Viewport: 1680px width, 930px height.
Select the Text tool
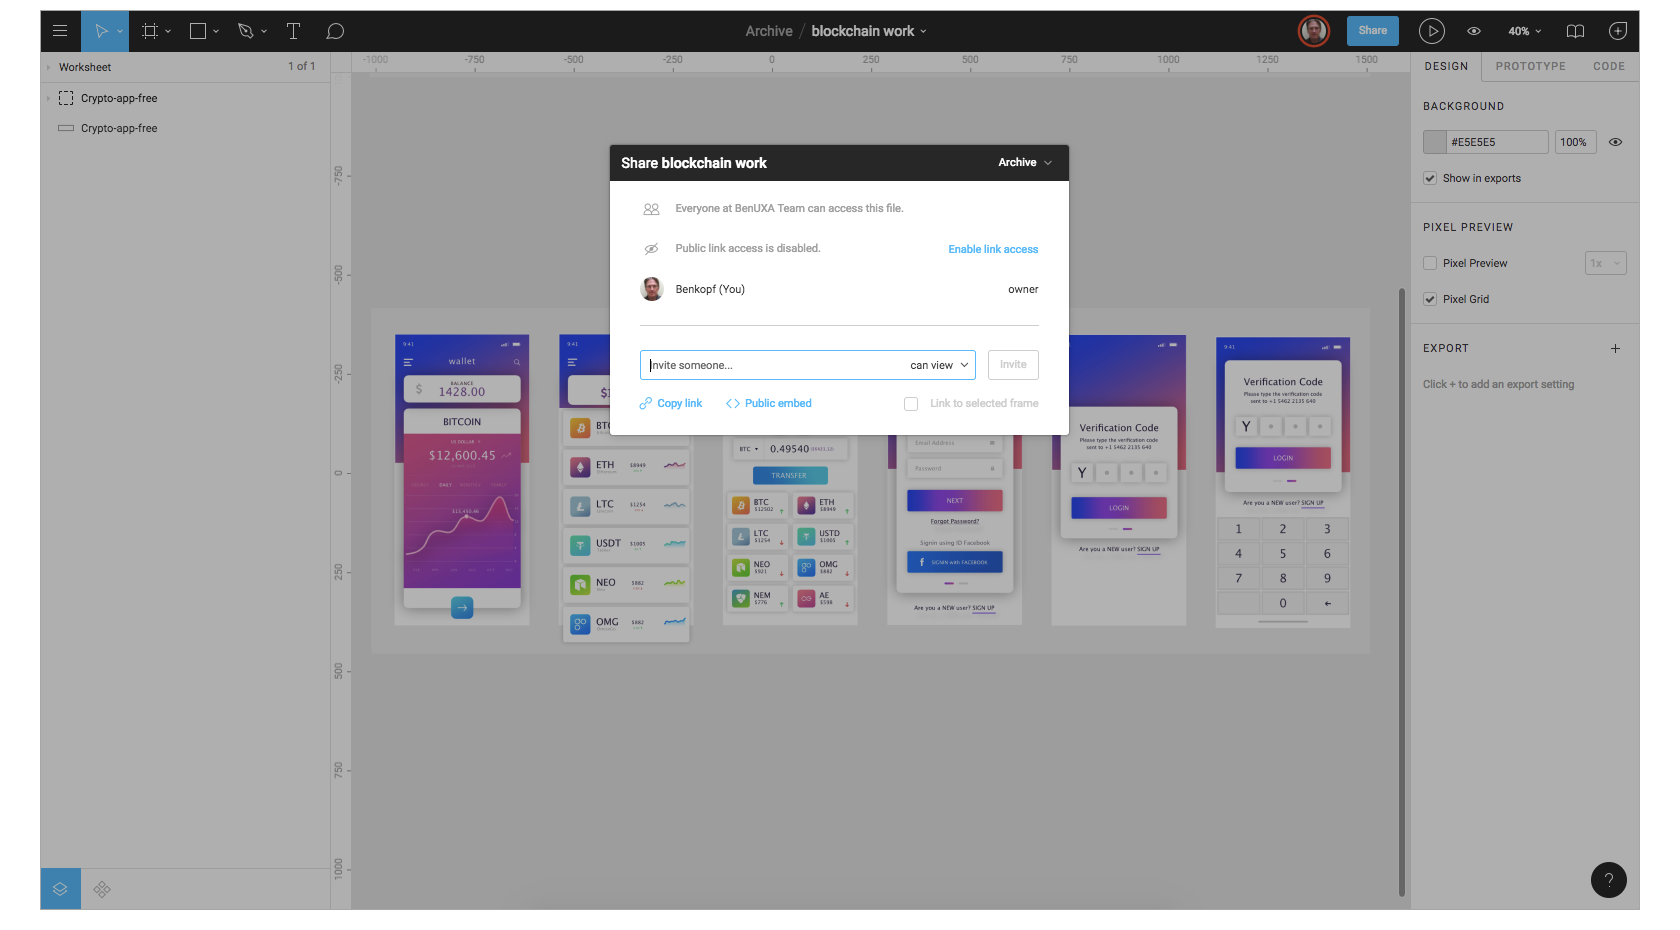click(x=293, y=31)
